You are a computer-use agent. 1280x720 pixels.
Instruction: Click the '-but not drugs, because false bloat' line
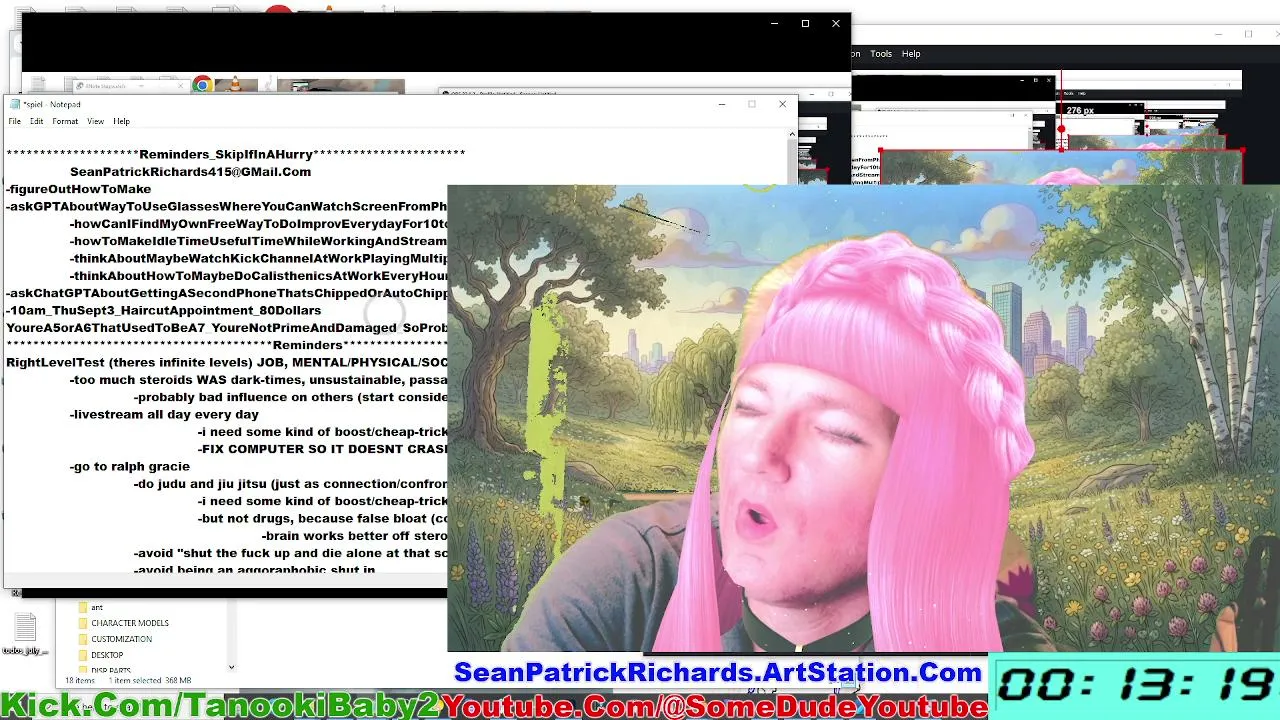point(322,518)
